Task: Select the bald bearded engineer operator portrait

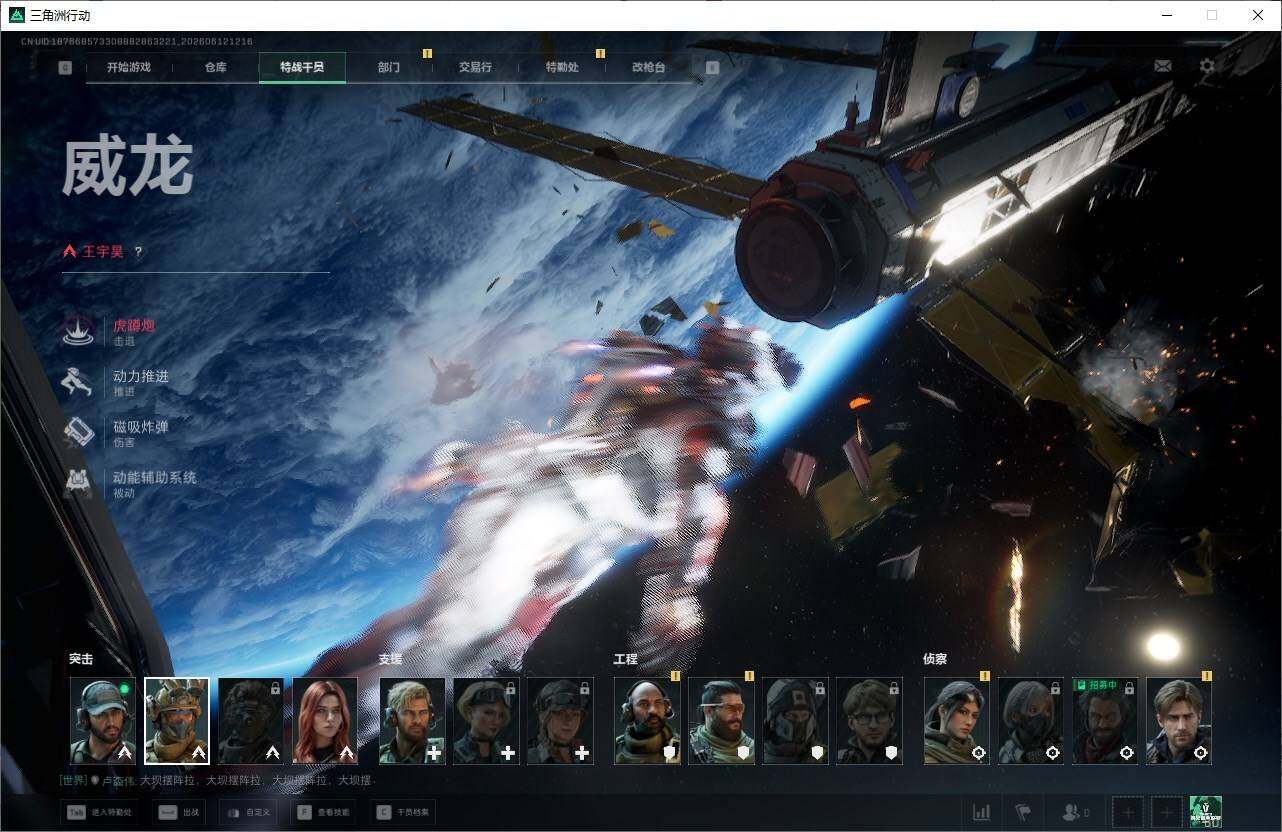Action: point(647,721)
